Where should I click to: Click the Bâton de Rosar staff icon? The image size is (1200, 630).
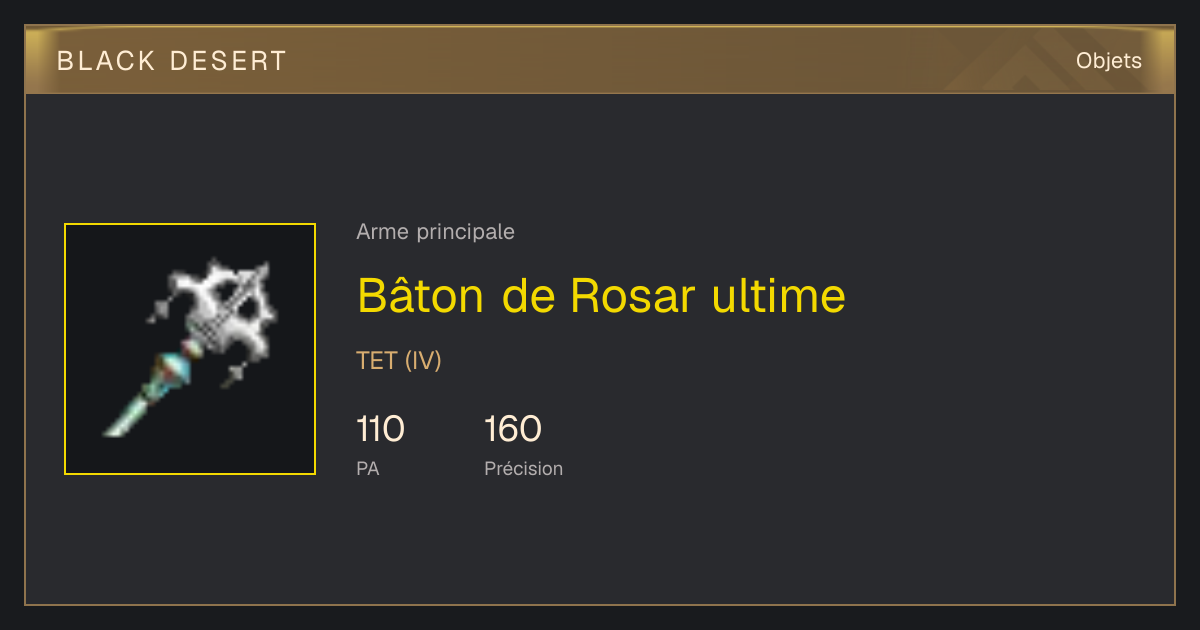pyautogui.click(x=190, y=348)
